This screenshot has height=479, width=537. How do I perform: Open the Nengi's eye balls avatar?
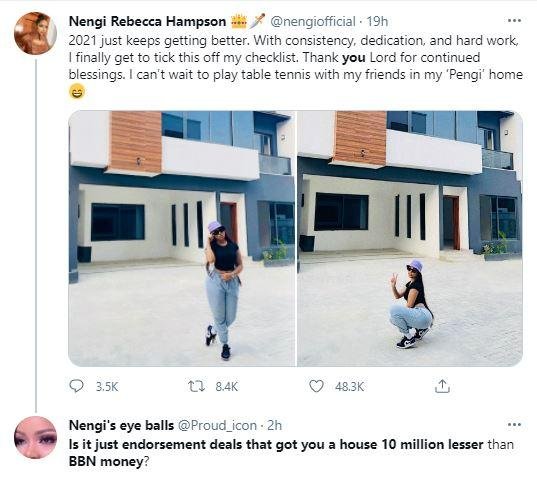tap(35, 437)
